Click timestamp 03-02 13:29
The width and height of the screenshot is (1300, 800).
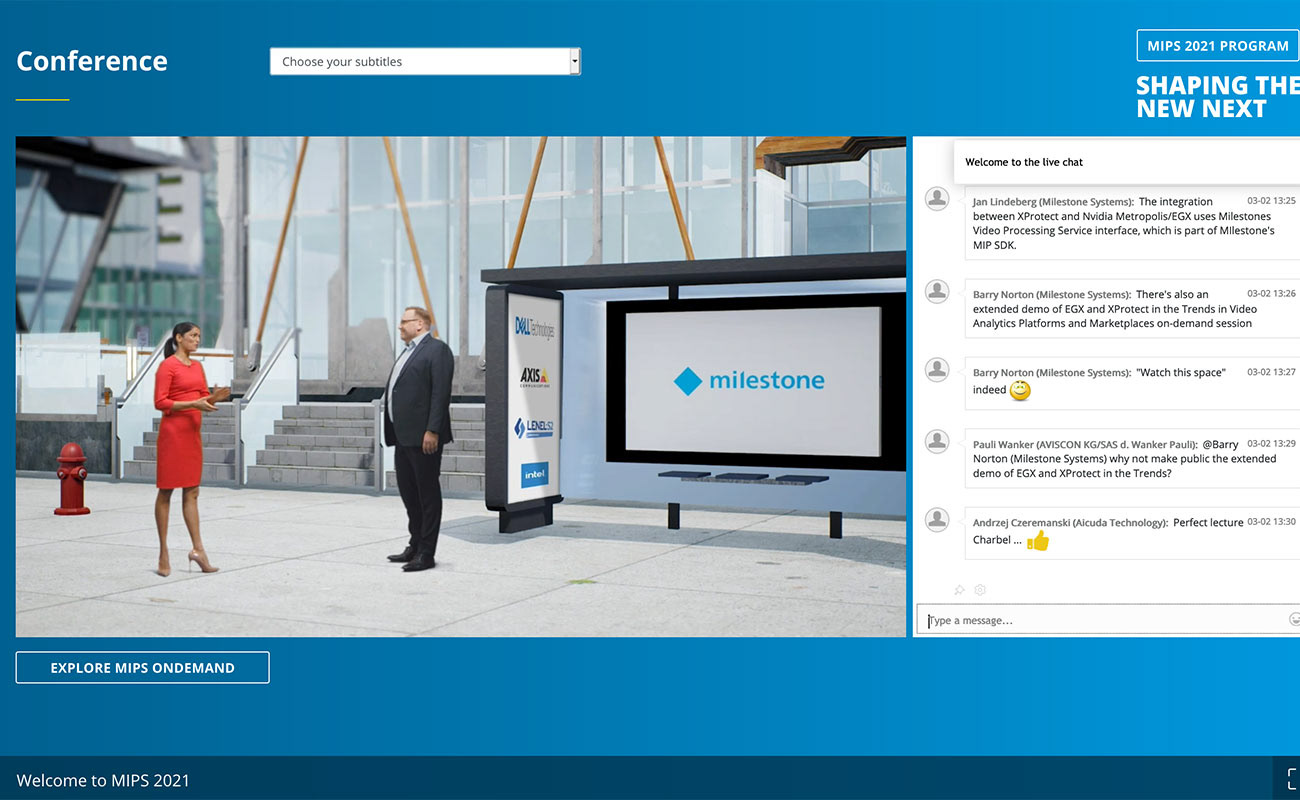coord(1271,444)
